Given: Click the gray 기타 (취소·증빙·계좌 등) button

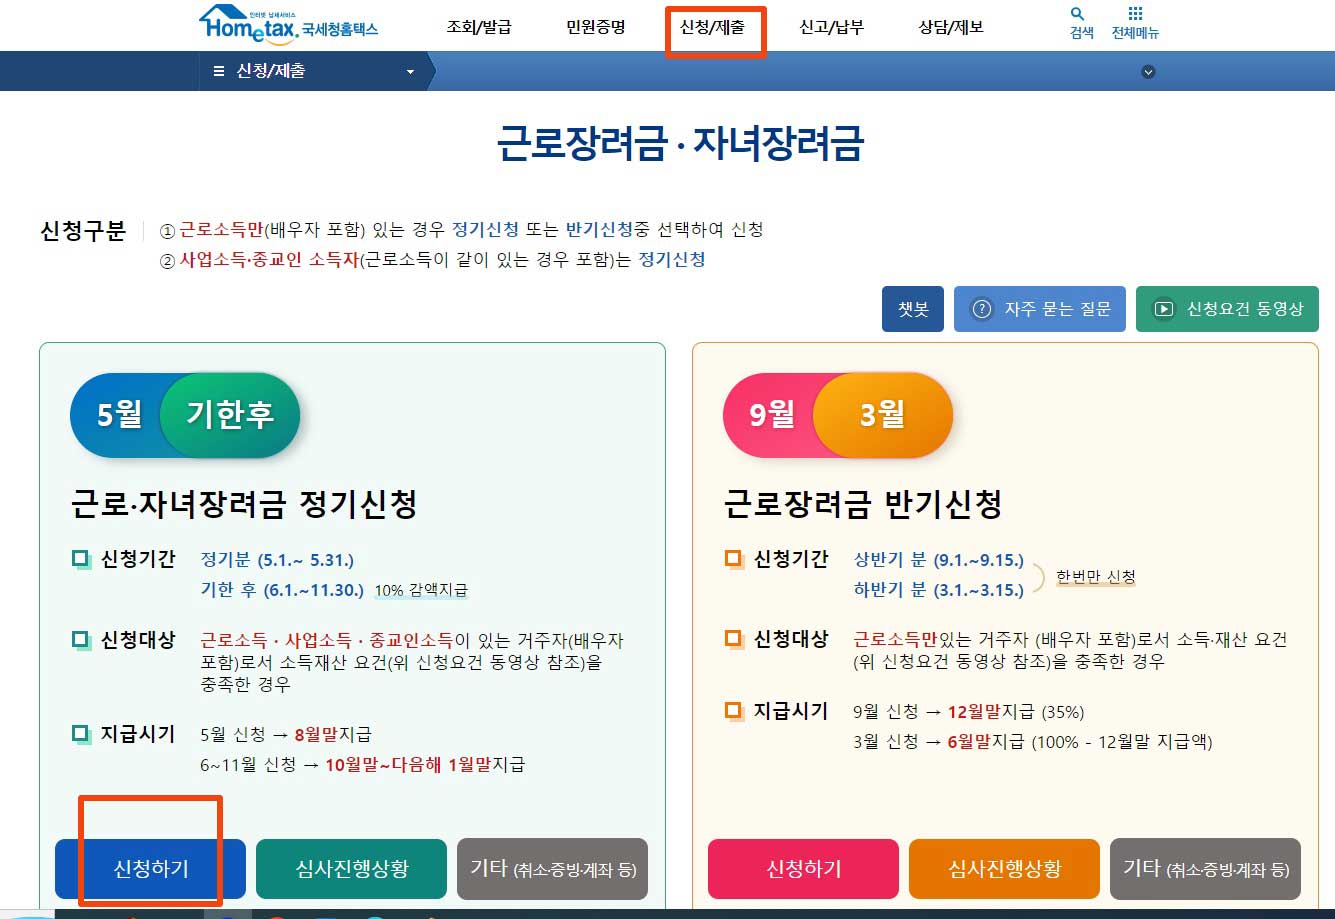Looking at the screenshot, I should 552,869.
